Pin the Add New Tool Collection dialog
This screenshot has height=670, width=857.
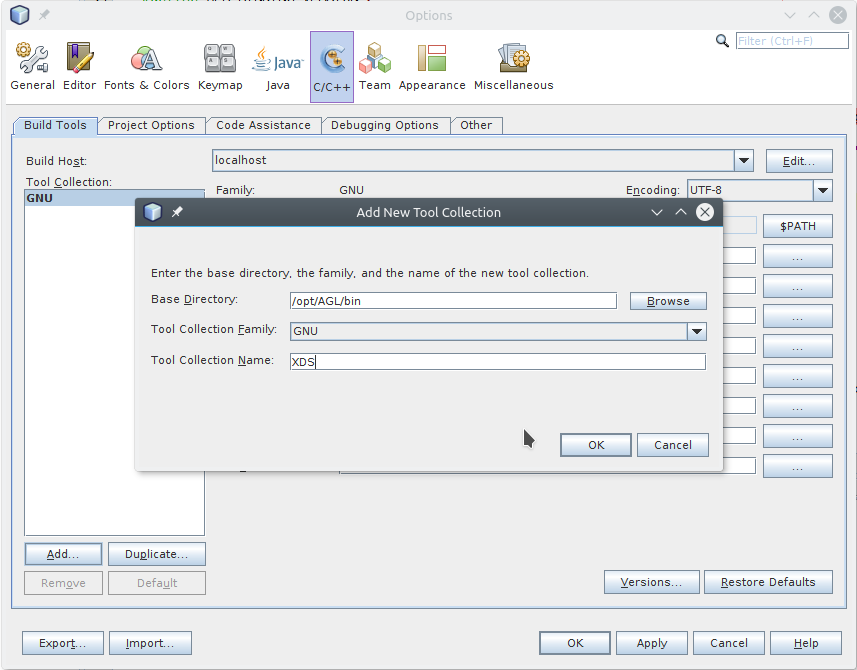[177, 212]
